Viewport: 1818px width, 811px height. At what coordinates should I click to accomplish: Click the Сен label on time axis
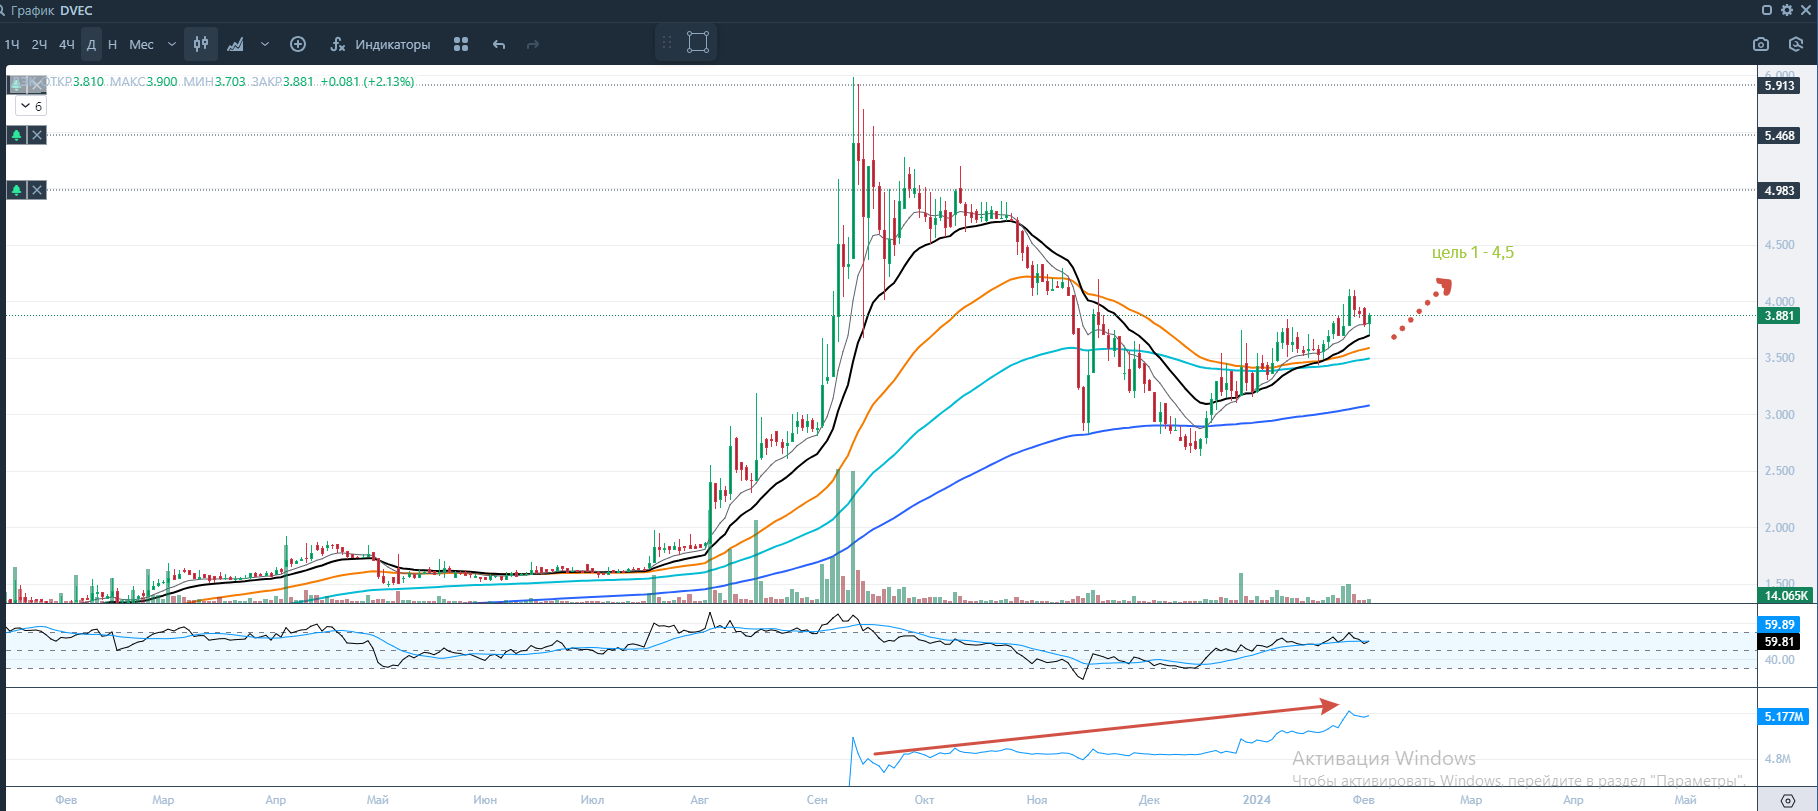[817, 800]
